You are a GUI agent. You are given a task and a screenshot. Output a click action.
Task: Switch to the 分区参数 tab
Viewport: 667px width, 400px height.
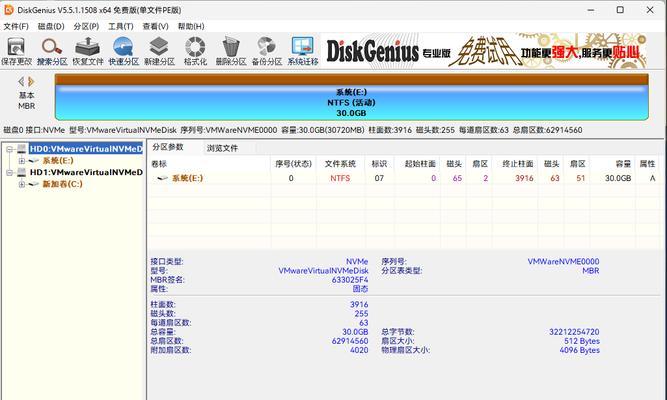click(168, 147)
